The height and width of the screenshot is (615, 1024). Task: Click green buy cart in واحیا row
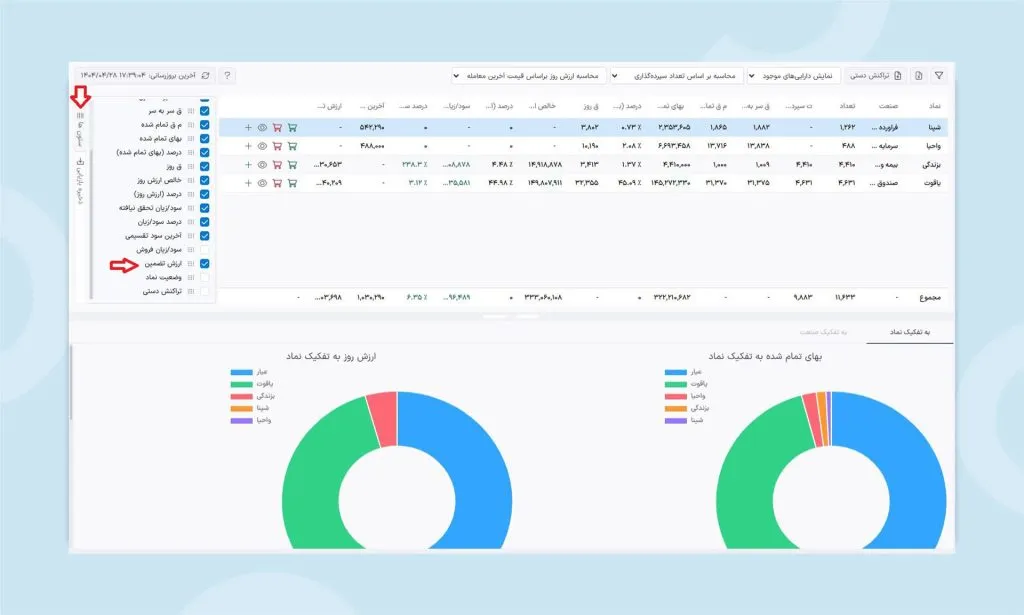292,146
